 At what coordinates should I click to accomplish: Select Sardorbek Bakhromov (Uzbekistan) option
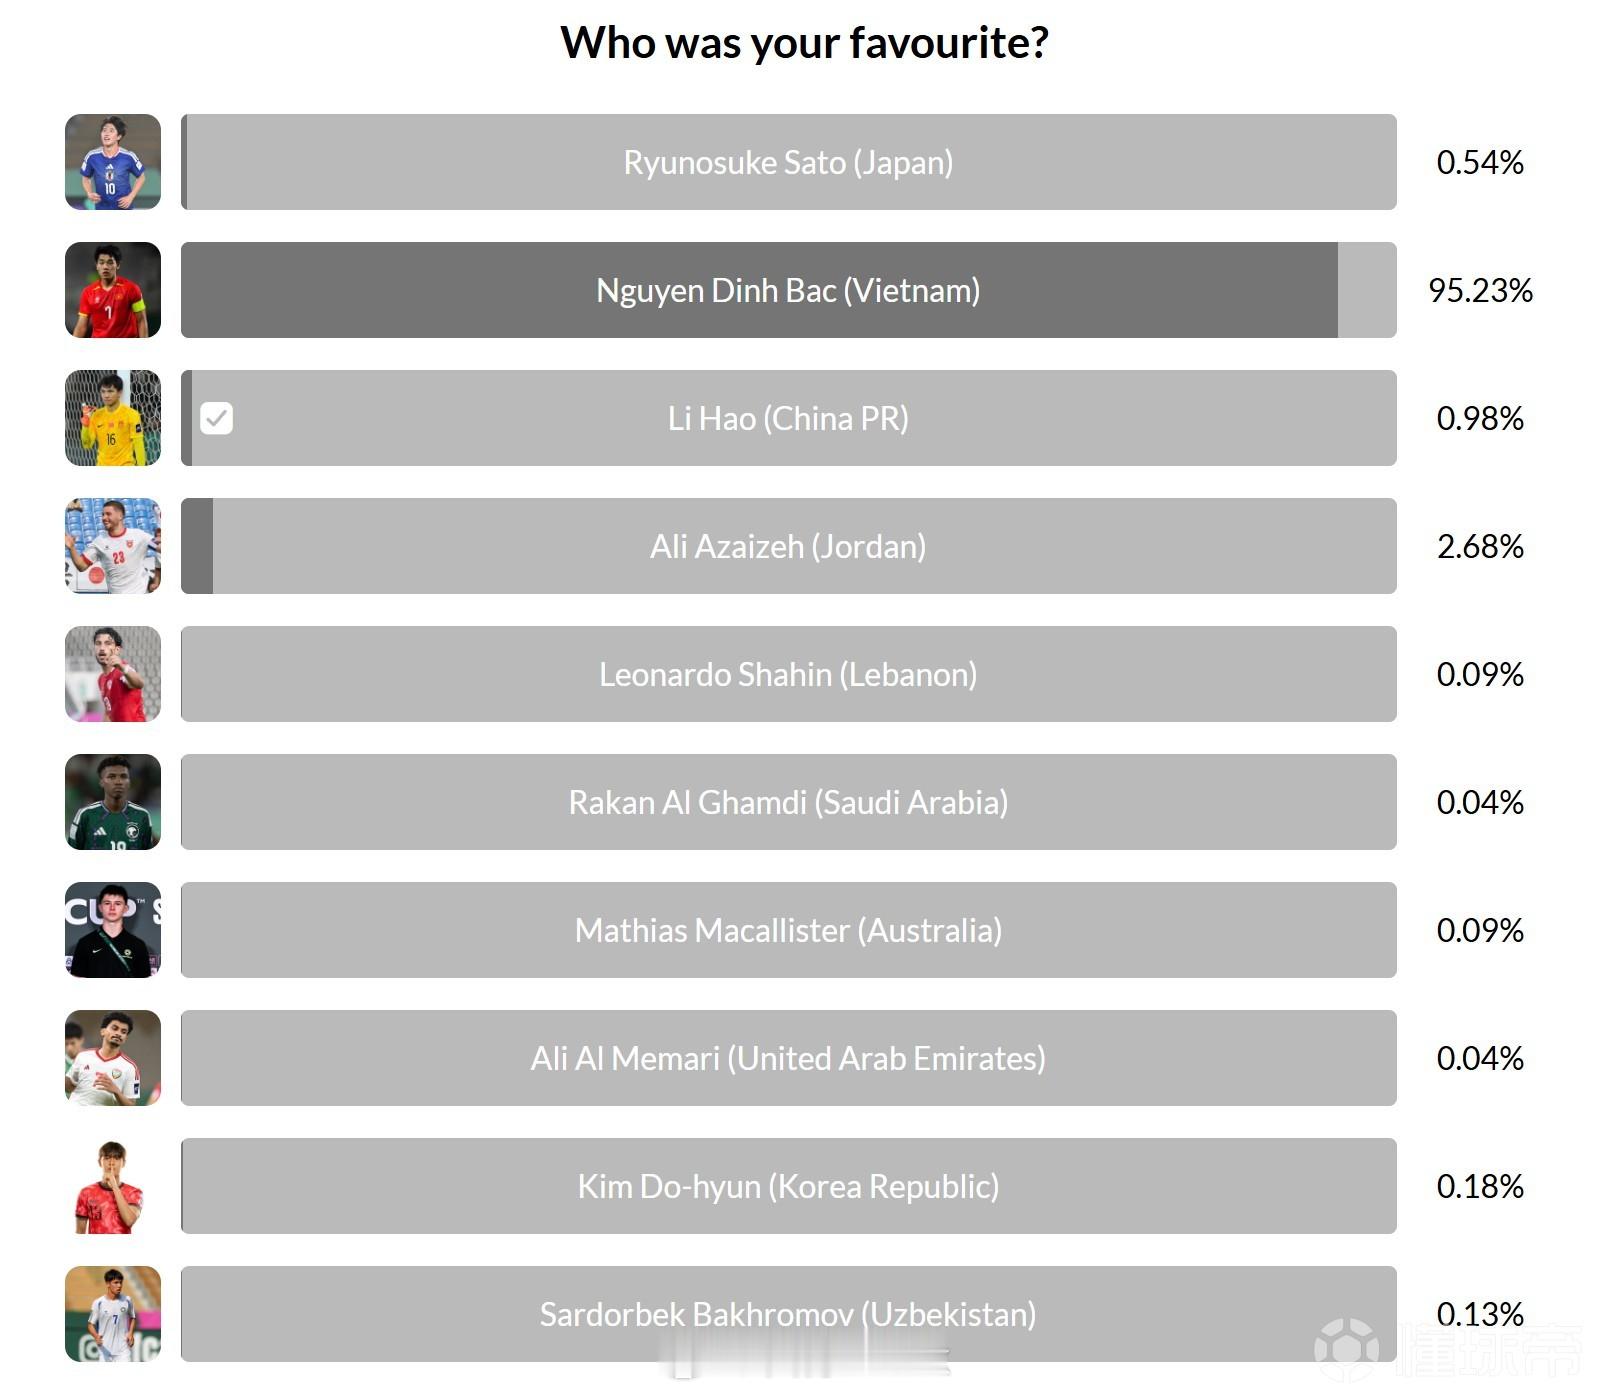pyautogui.click(x=788, y=1314)
